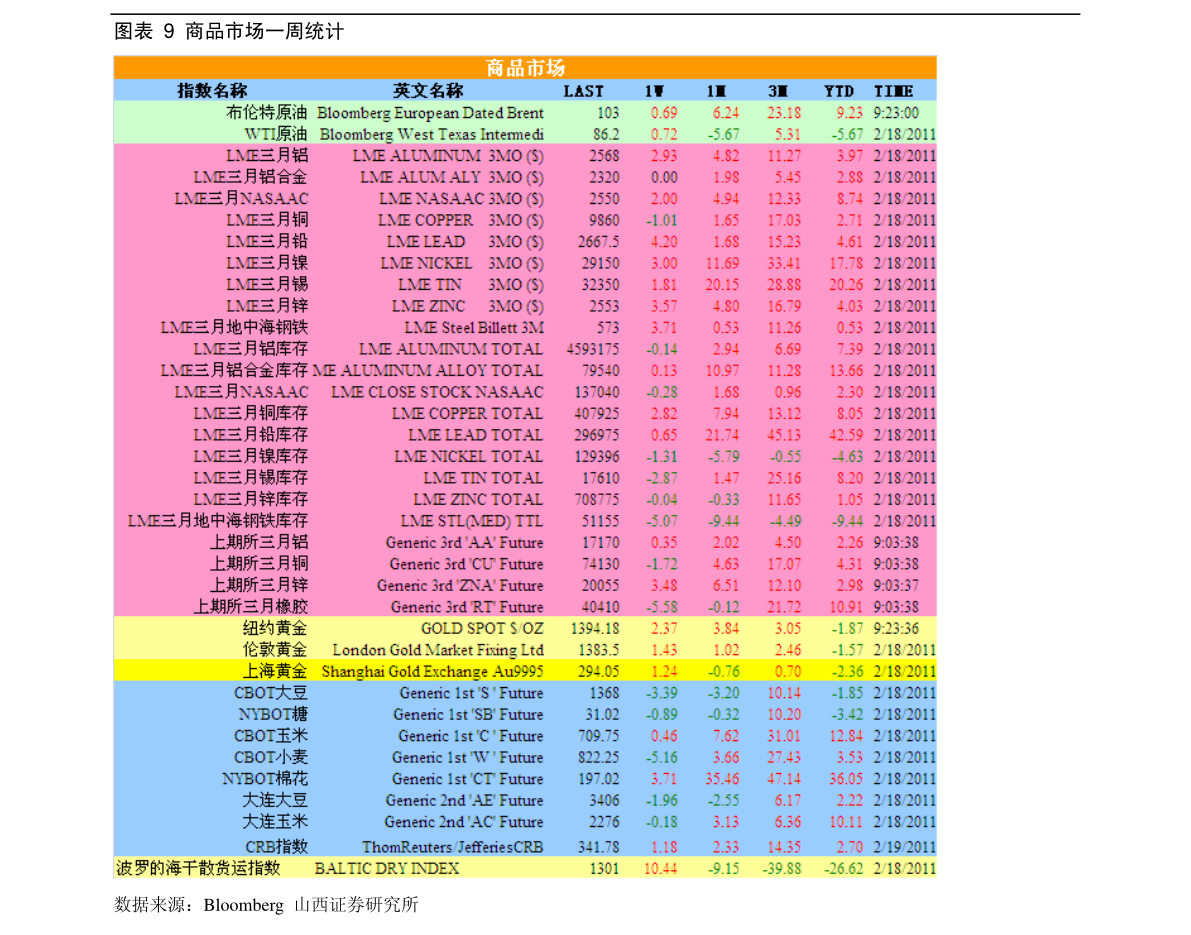Select the NYBOT棉花 name cell
Screen dimensions: 1191x935
(265, 779)
